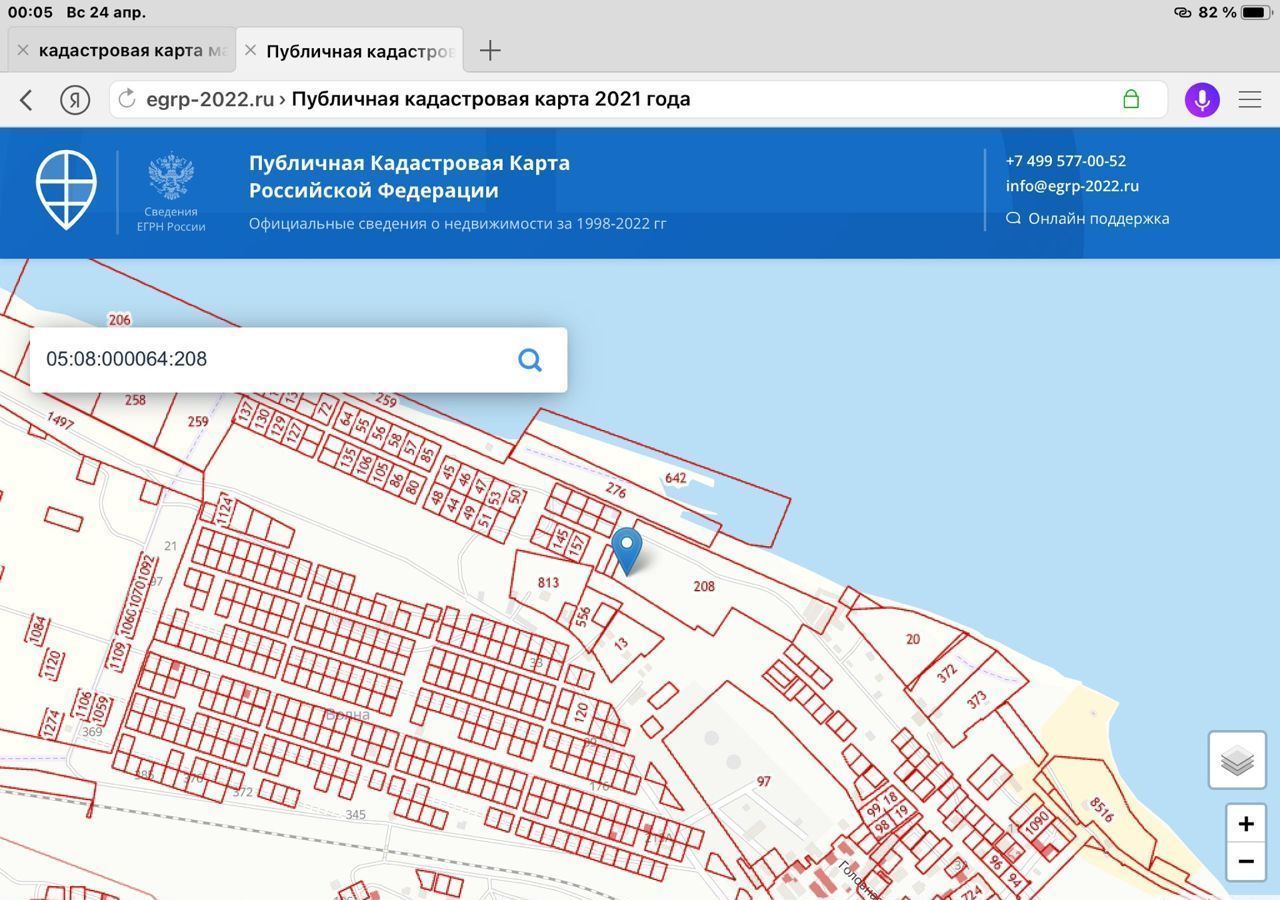Select parcel labeled 120 in the center

[x=581, y=713]
